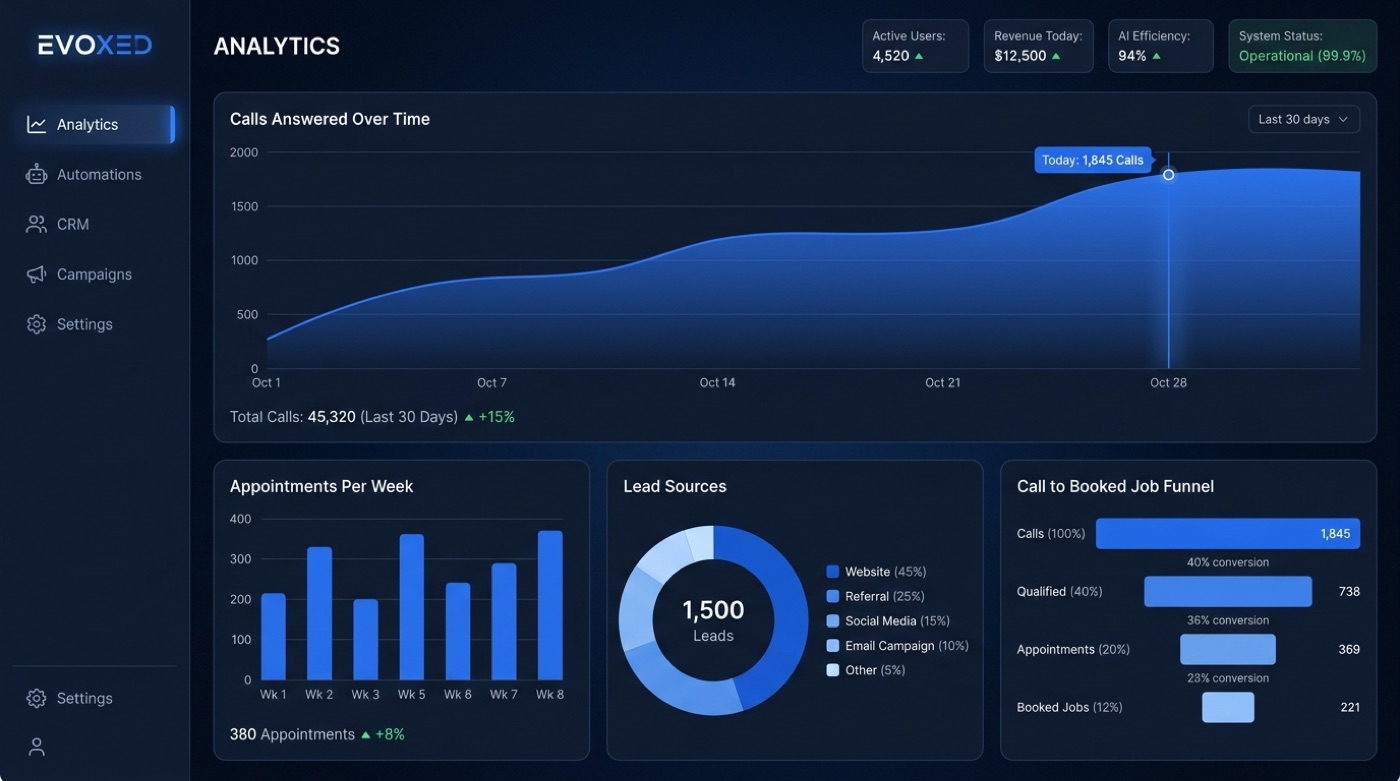
Task: Click the Email Campaign (10%) legend label
Action: pyautogui.click(x=907, y=646)
